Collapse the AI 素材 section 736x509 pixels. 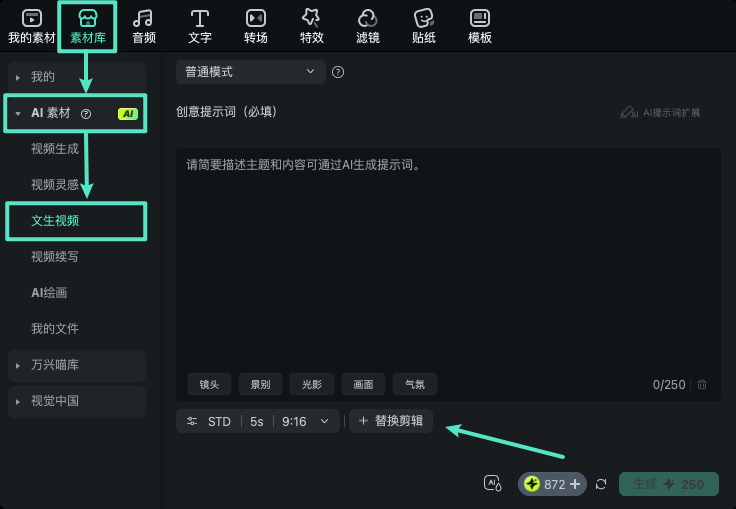pos(18,114)
